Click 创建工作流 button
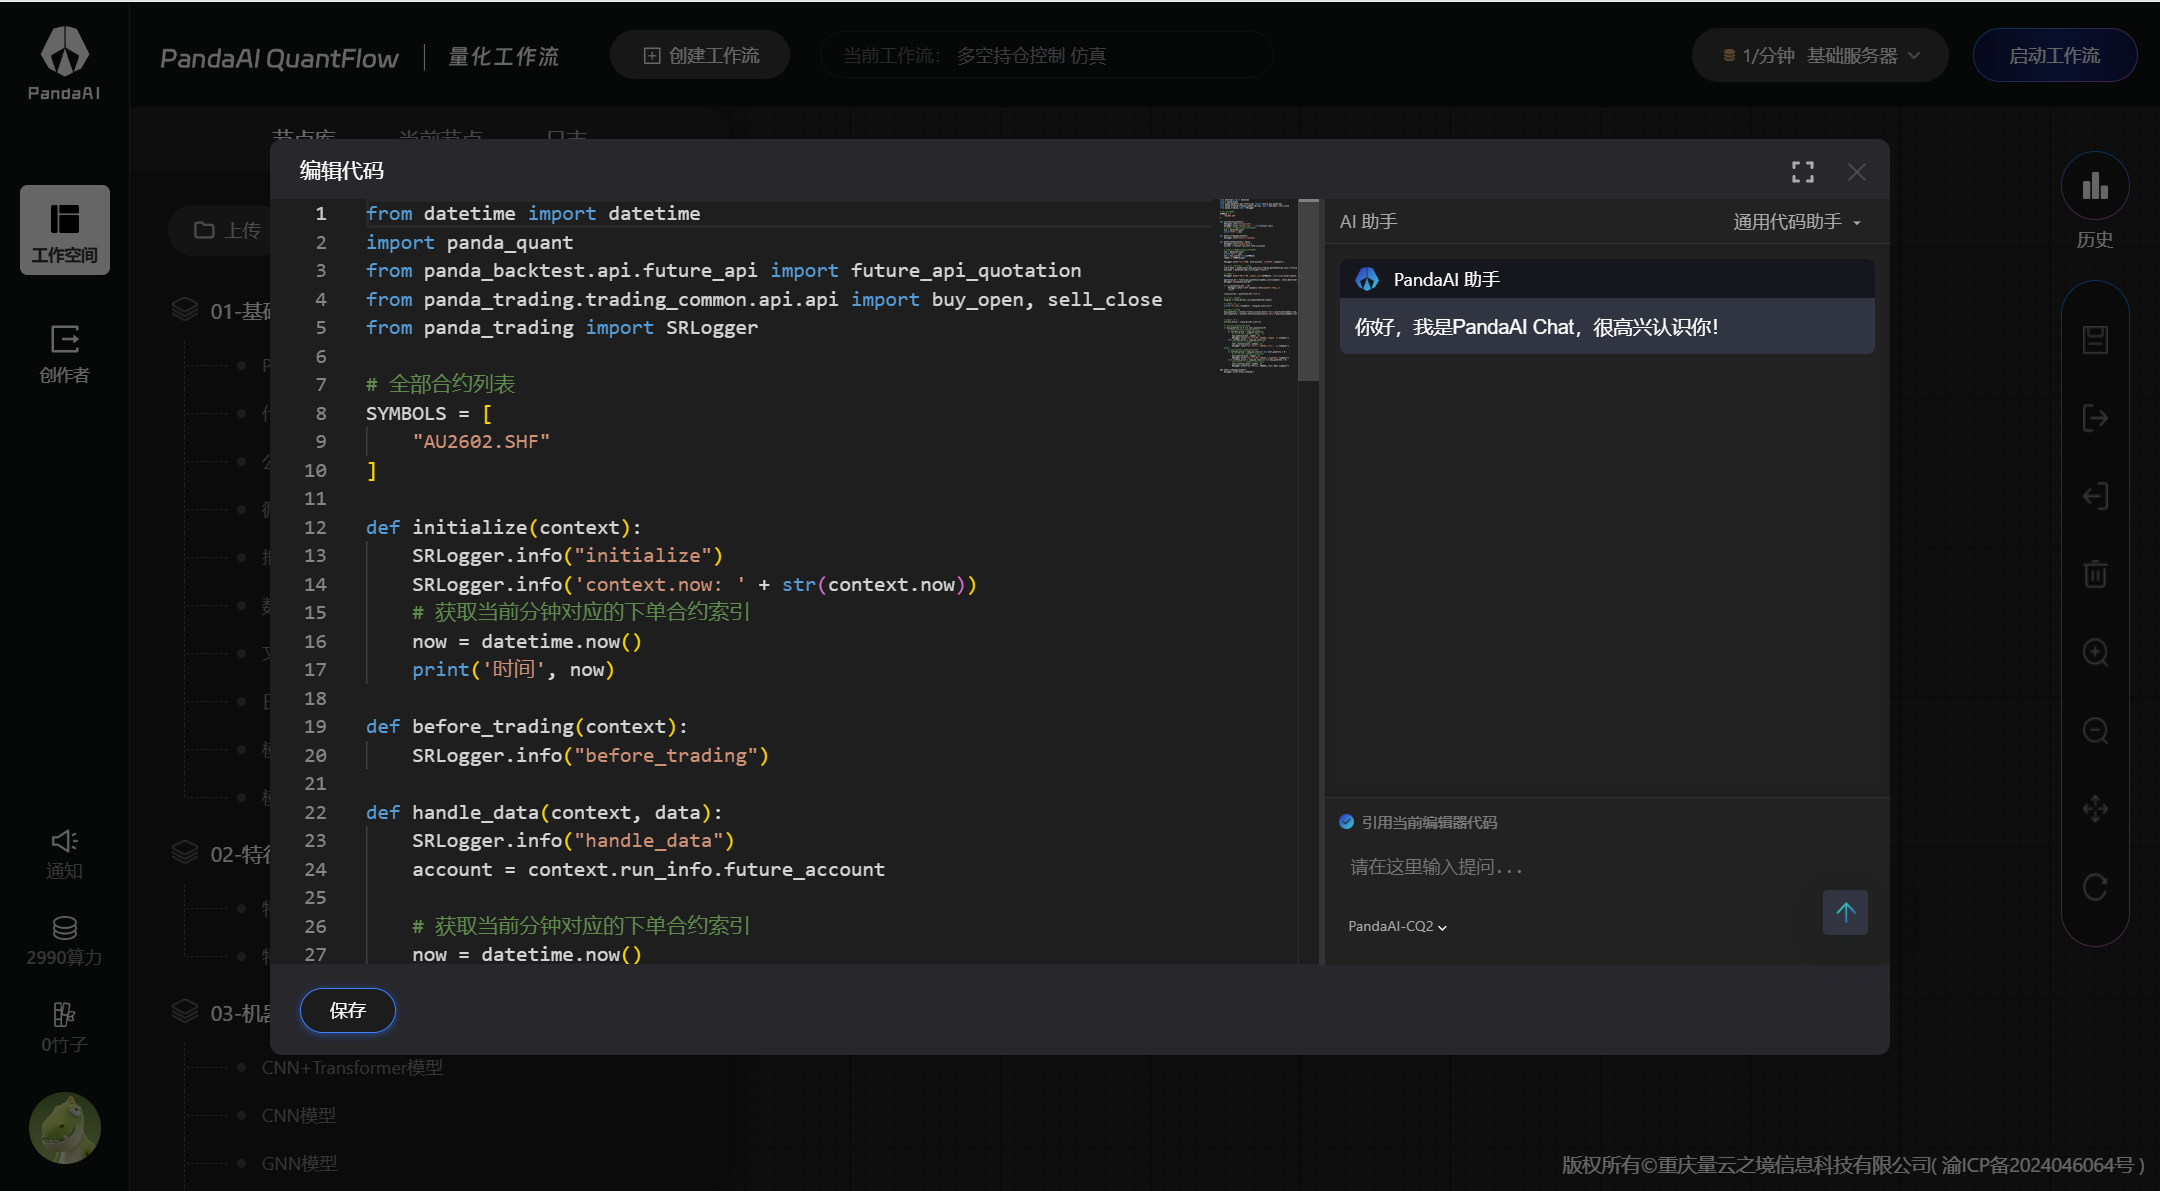 coord(700,56)
